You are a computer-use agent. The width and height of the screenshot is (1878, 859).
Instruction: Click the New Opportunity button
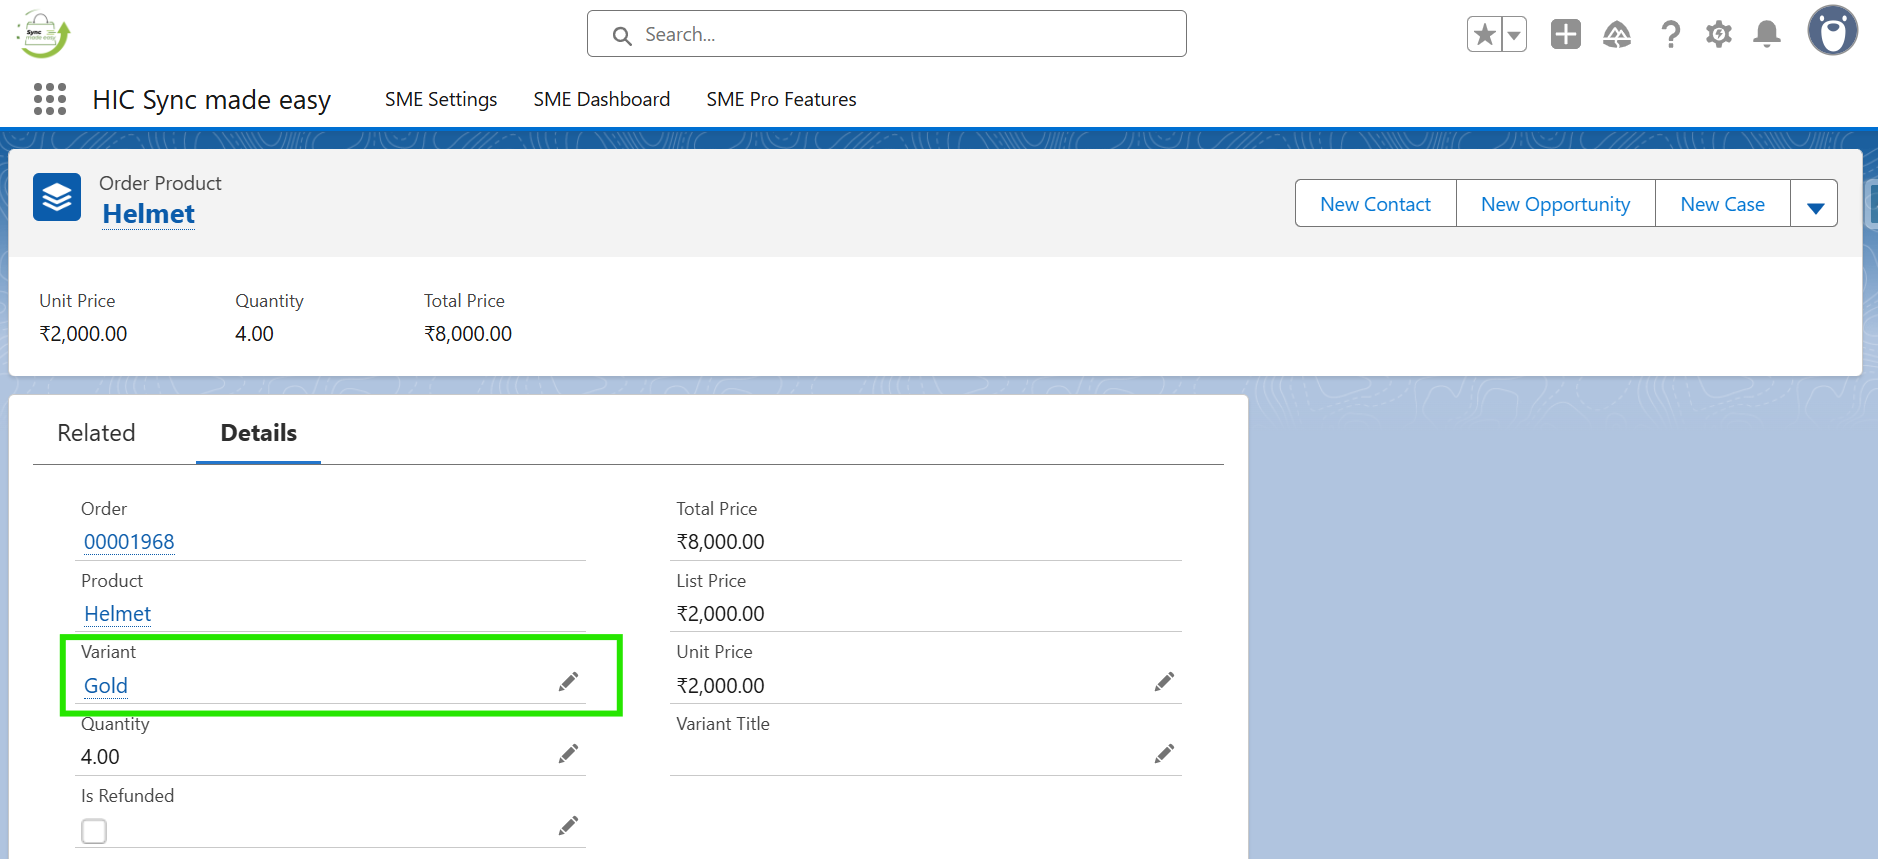tap(1555, 204)
